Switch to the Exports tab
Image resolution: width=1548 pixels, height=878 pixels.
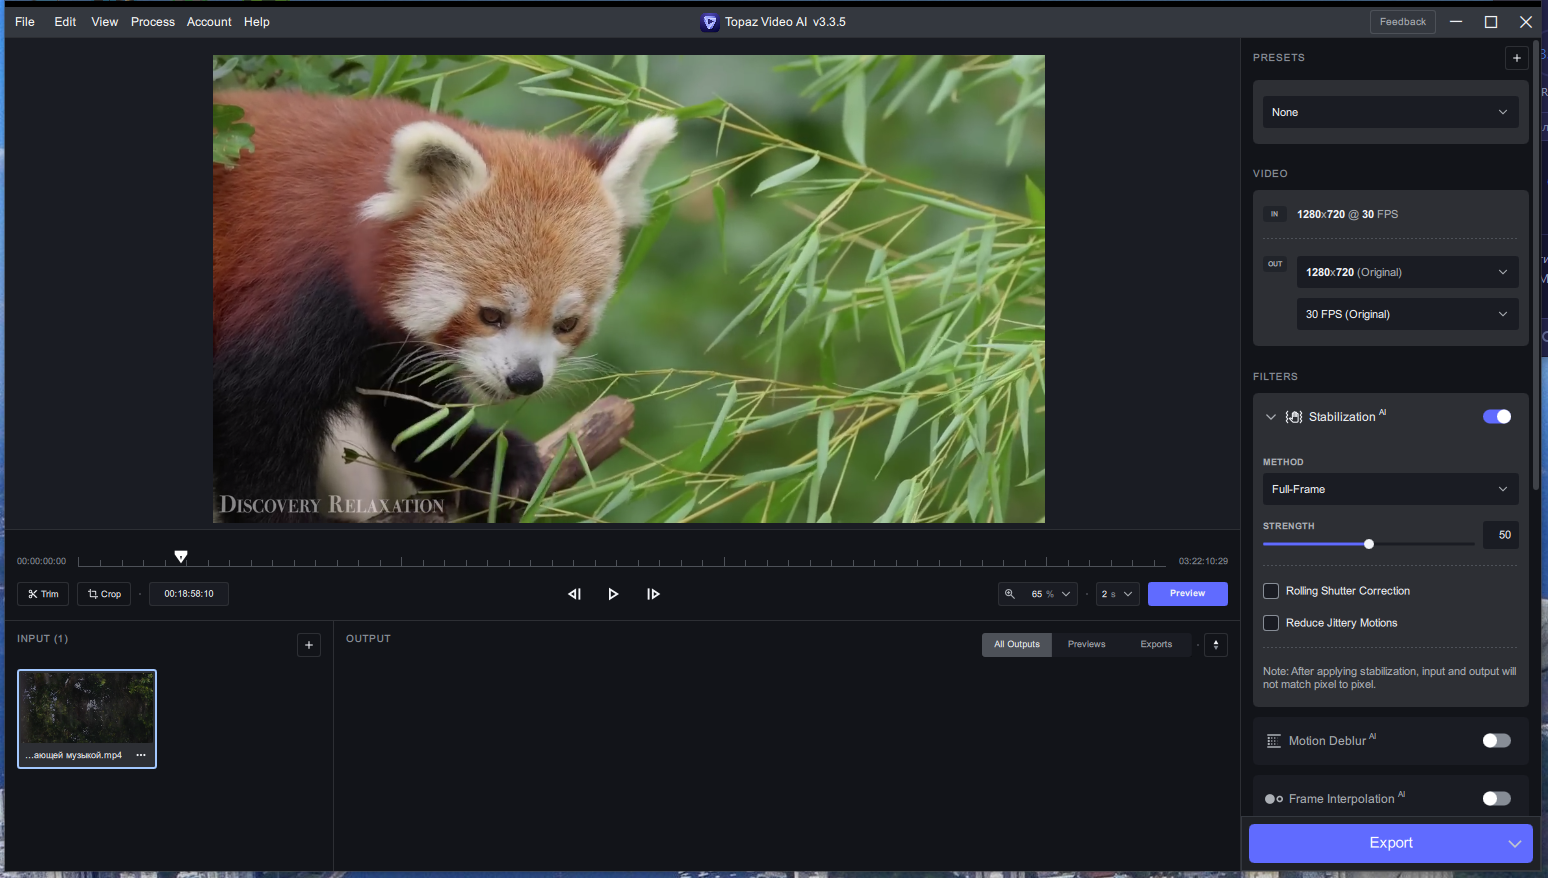1156,645
